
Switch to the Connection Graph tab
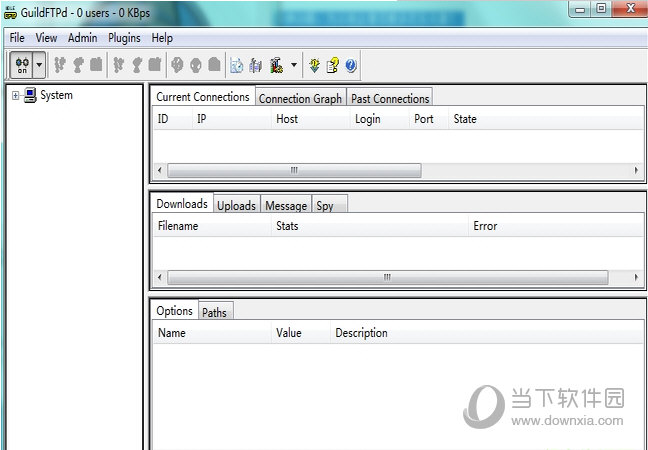click(300, 98)
